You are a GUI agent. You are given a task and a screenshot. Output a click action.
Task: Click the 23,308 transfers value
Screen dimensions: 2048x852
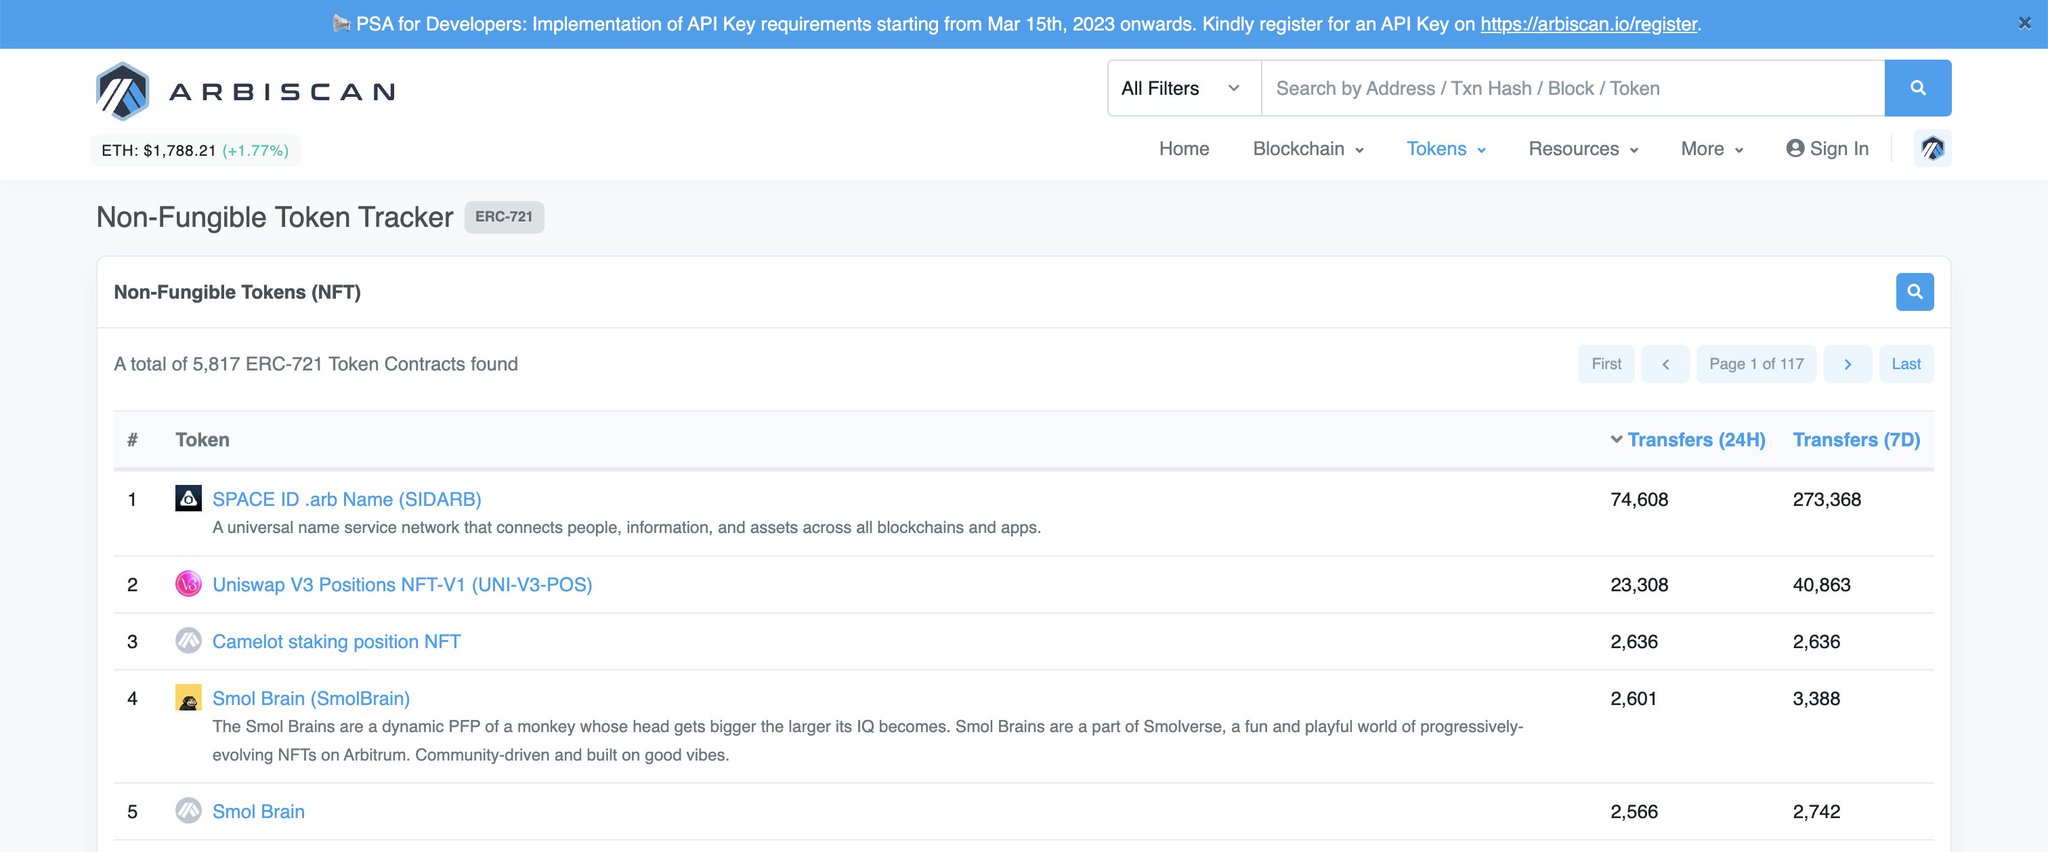point(1639,584)
